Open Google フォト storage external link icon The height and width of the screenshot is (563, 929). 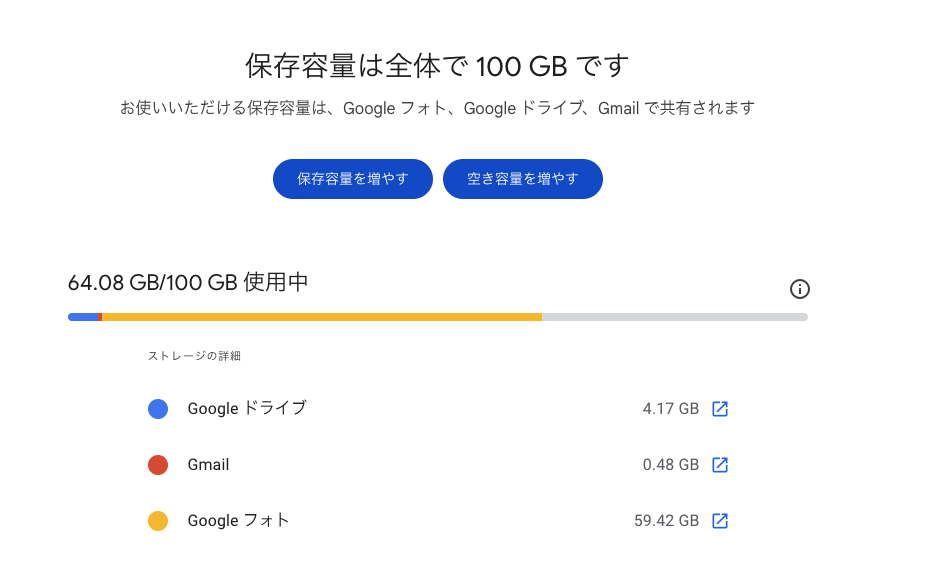[x=720, y=521]
